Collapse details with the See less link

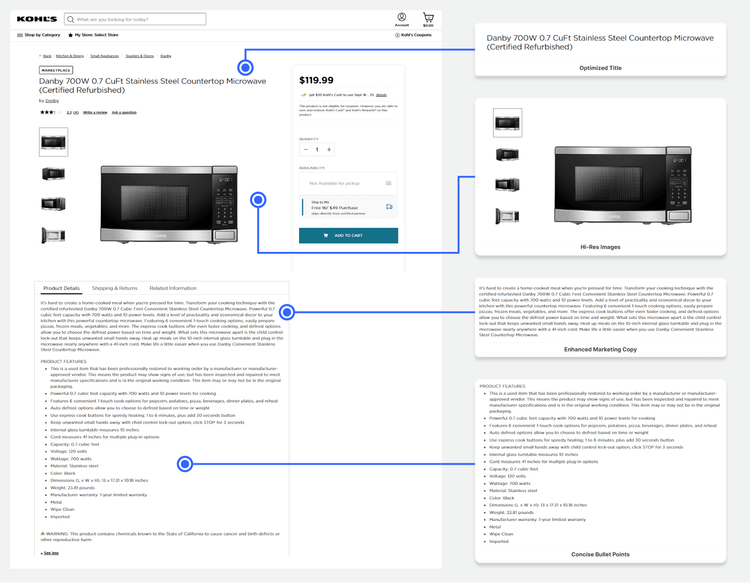pos(51,553)
